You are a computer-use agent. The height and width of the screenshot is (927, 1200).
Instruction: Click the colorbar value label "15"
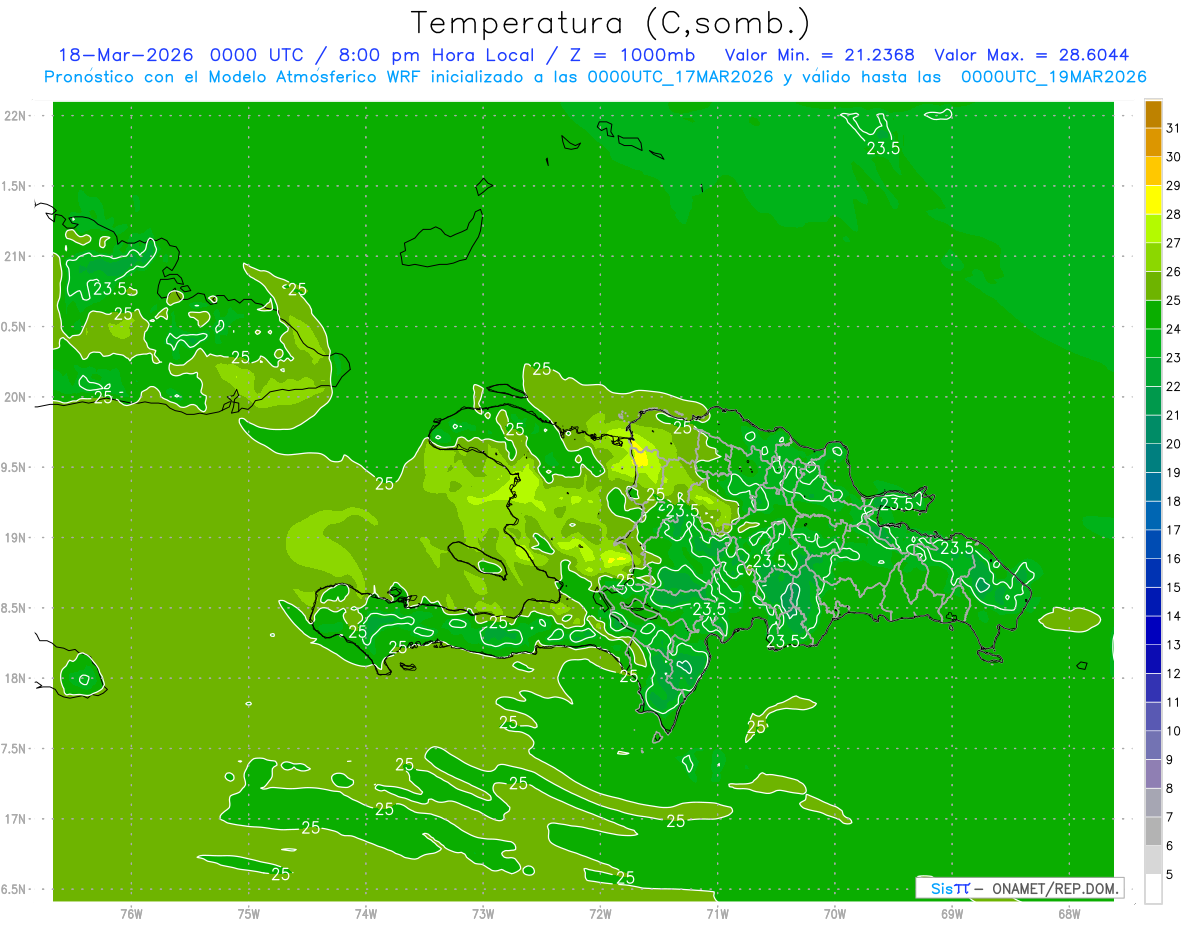click(1173, 587)
